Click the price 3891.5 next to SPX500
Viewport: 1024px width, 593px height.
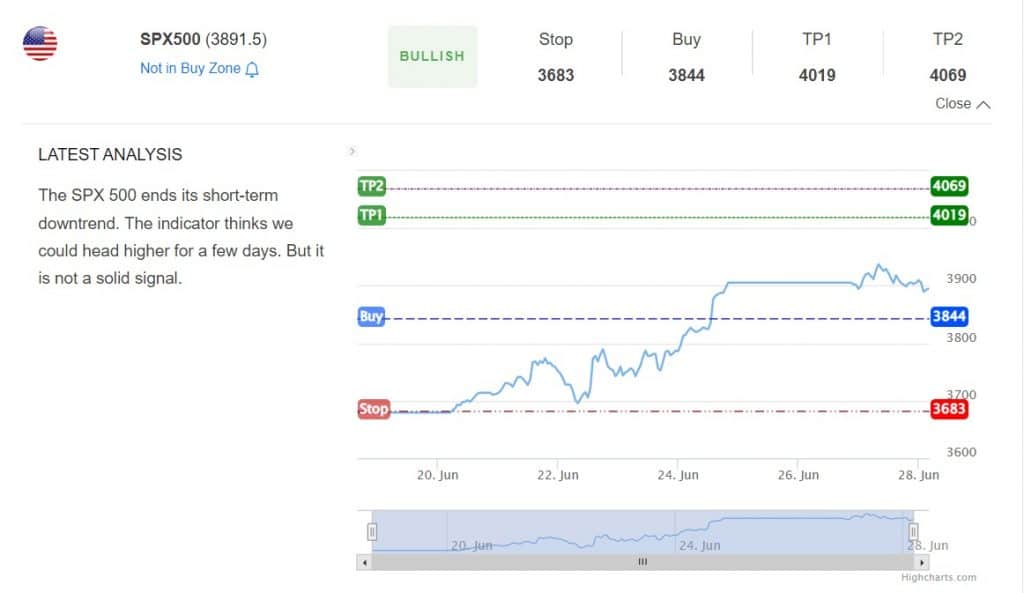click(236, 39)
